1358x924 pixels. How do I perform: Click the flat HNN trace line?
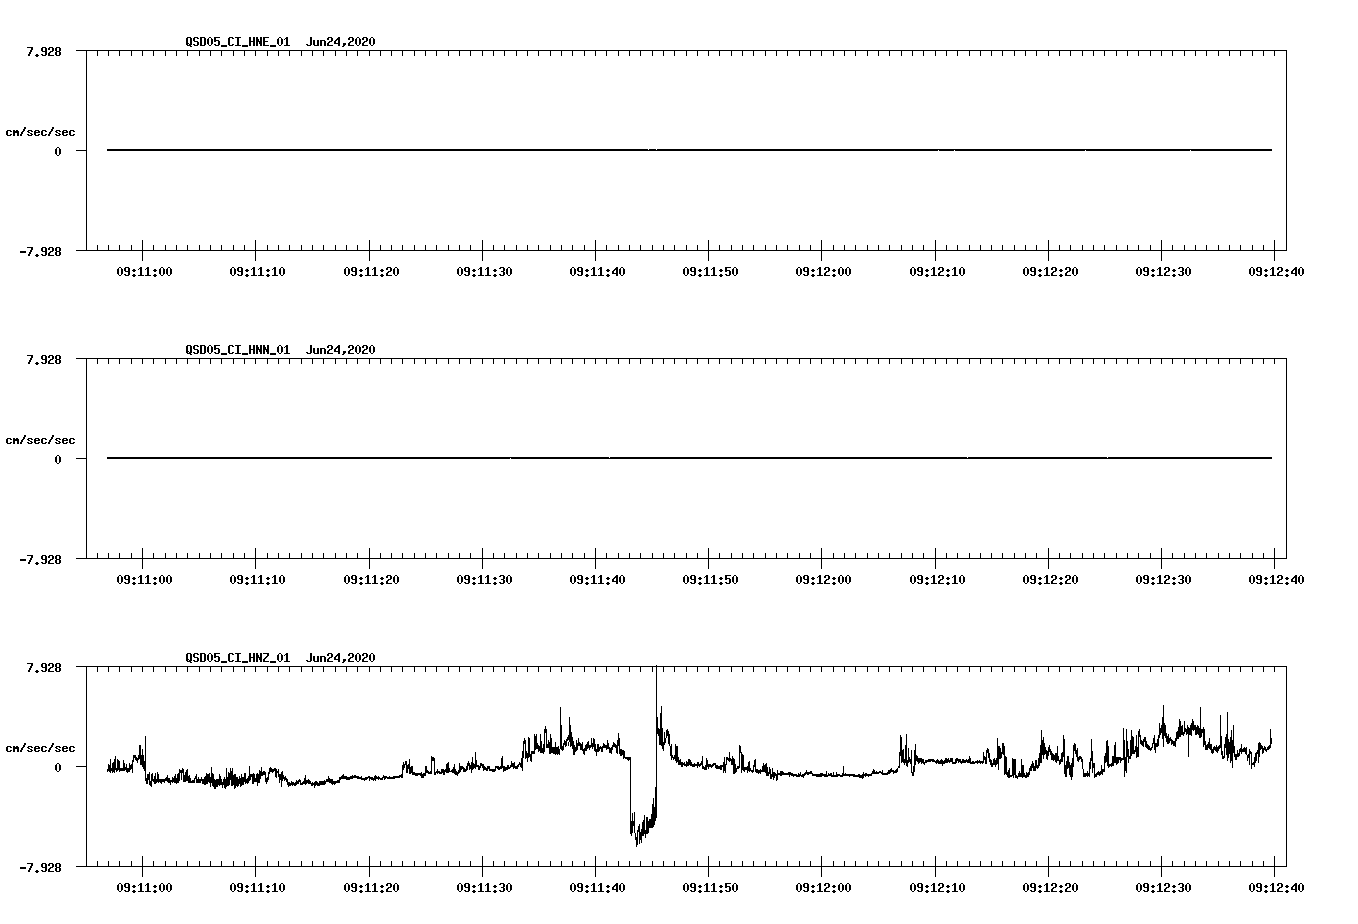[689, 458]
